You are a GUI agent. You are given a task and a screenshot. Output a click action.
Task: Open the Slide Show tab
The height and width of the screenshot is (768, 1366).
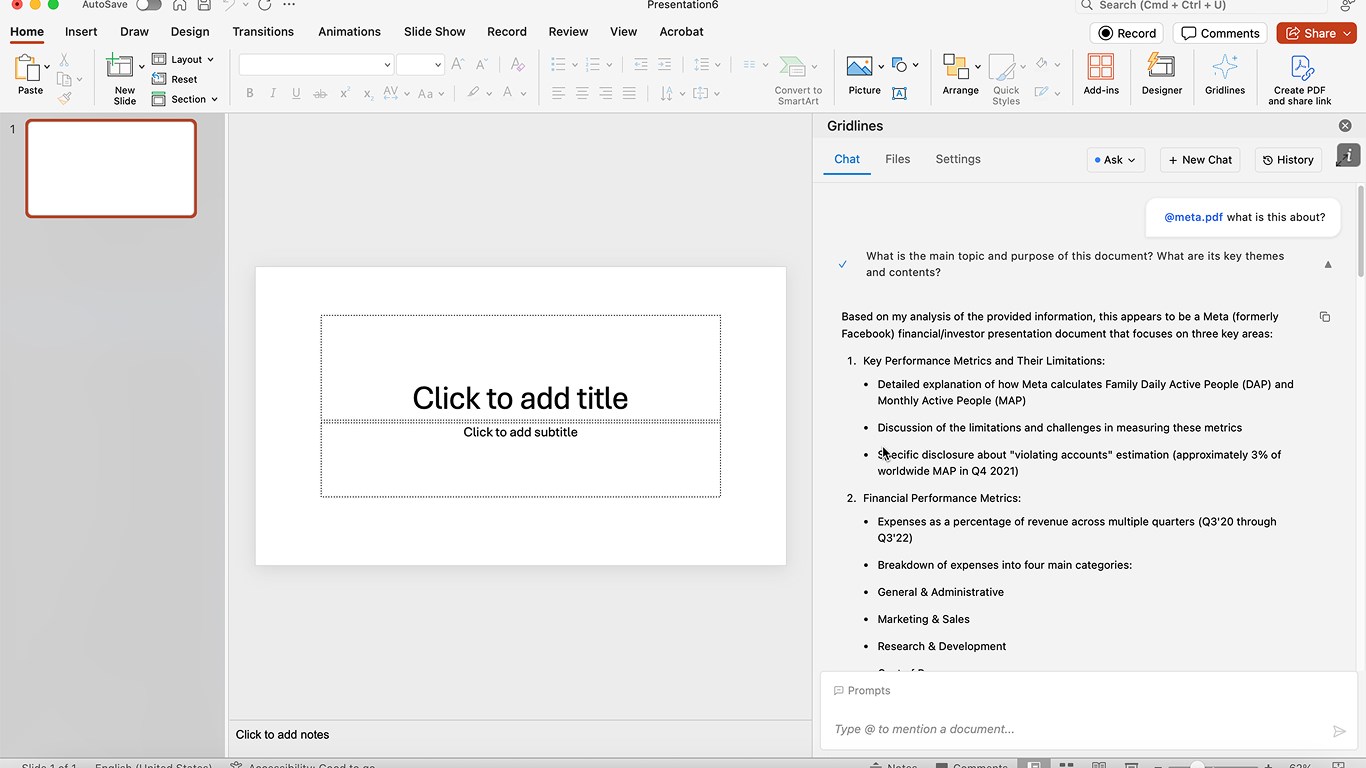coord(435,32)
